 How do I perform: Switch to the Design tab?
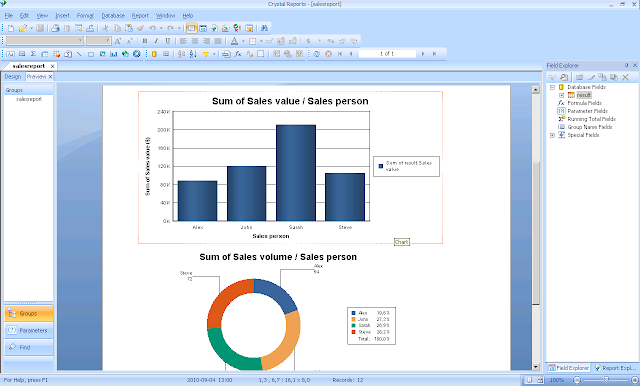pyautogui.click(x=13, y=77)
